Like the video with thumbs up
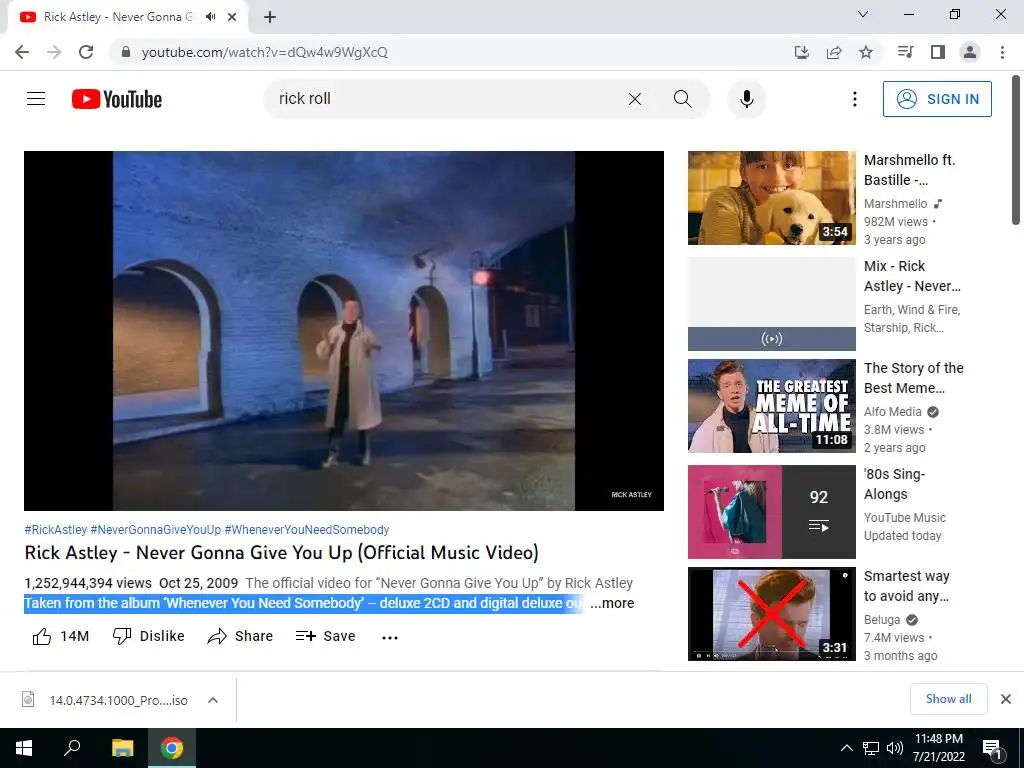The image size is (1024, 768). 61,636
